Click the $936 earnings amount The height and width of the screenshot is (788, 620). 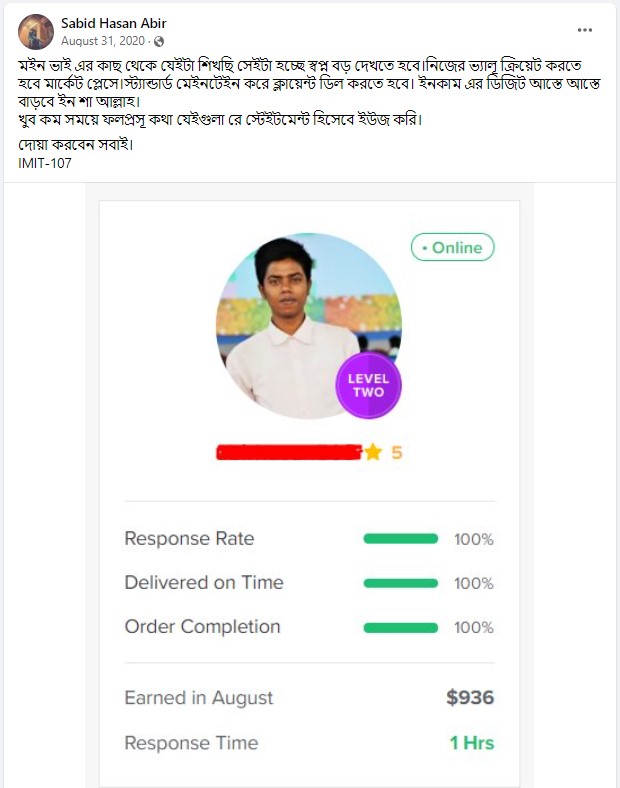coord(469,698)
